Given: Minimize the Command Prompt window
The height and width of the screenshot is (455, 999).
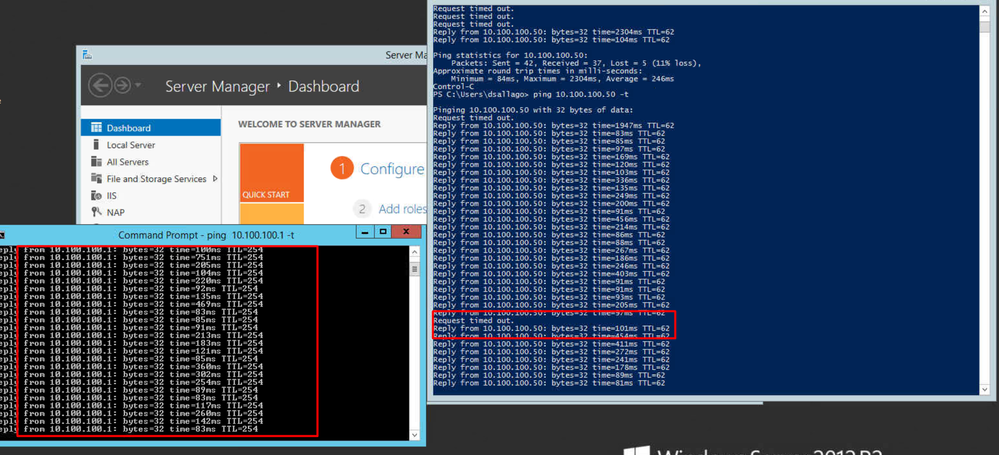Looking at the screenshot, I should [366, 232].
